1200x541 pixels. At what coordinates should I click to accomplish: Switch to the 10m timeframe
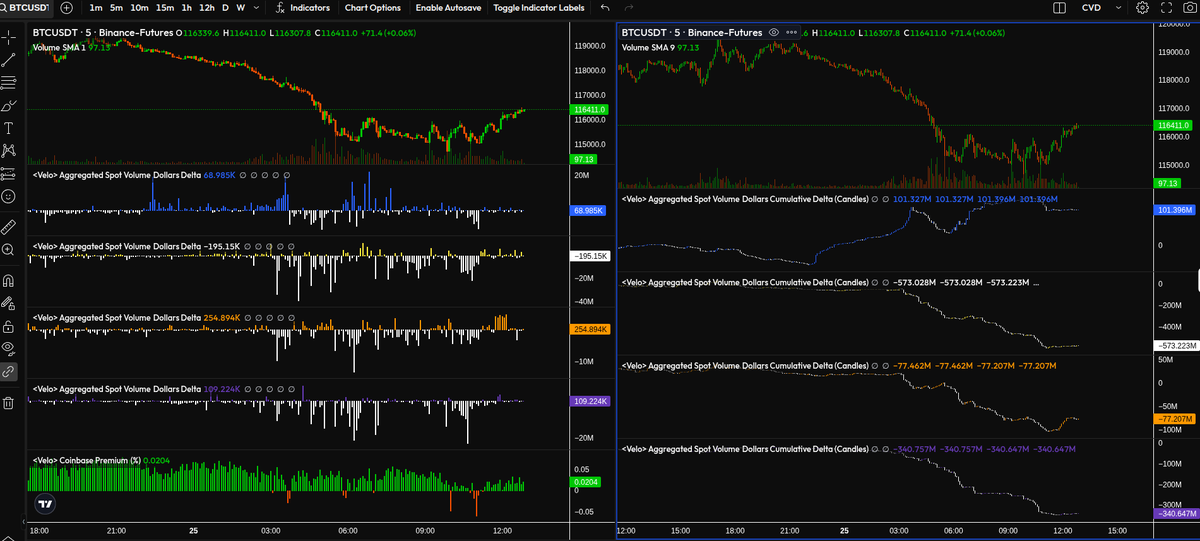[x=140, y=7]
